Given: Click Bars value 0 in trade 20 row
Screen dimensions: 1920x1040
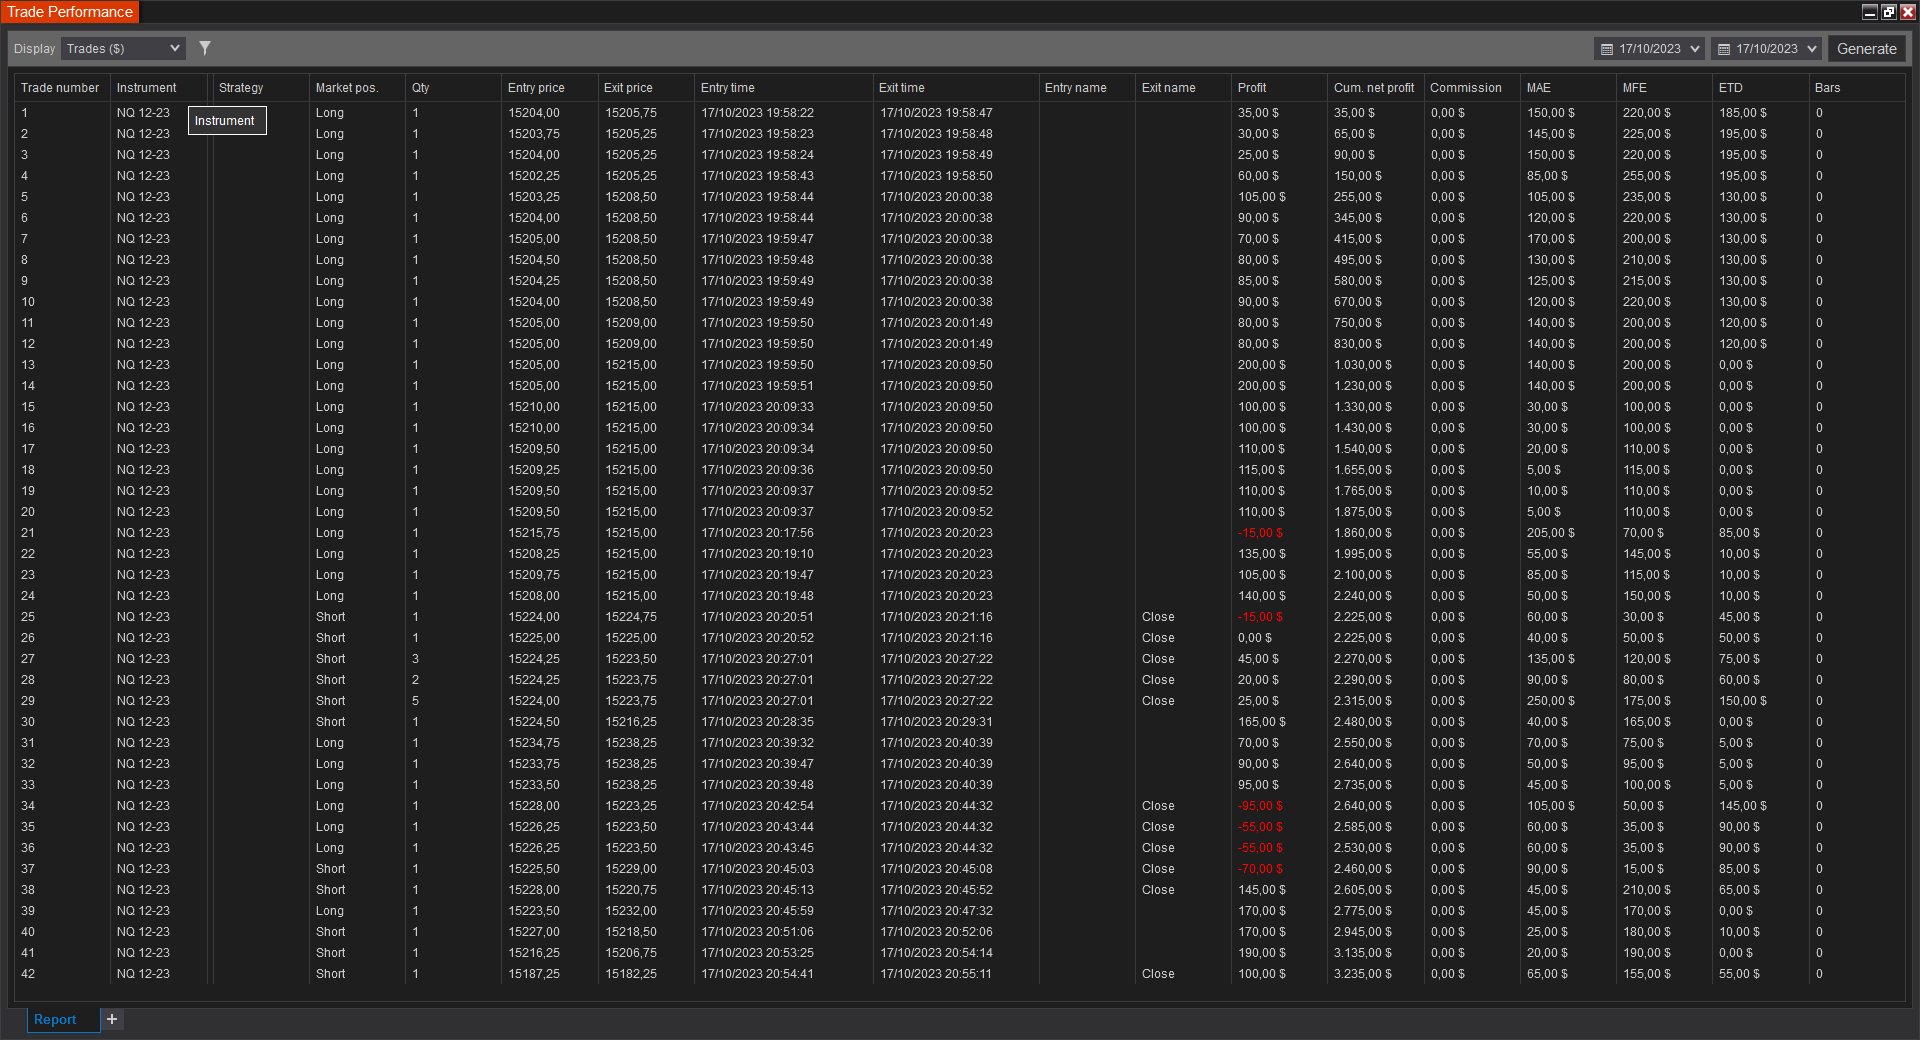Looking at the screenshot, I should 1819,512.
